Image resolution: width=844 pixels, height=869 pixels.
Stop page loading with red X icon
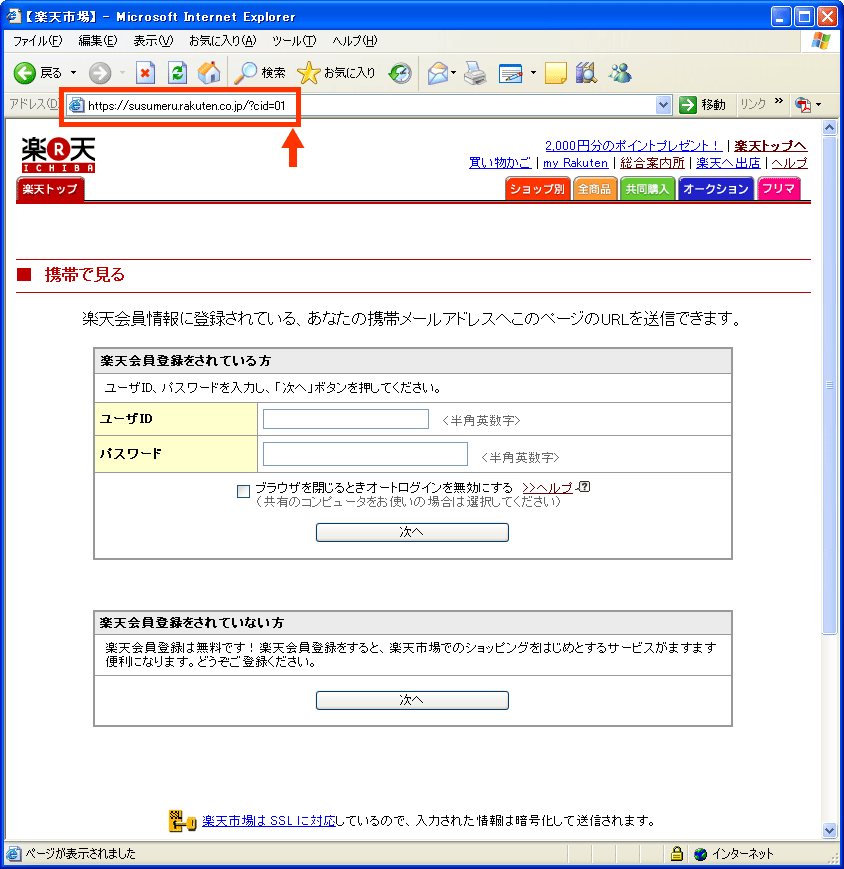145,73
